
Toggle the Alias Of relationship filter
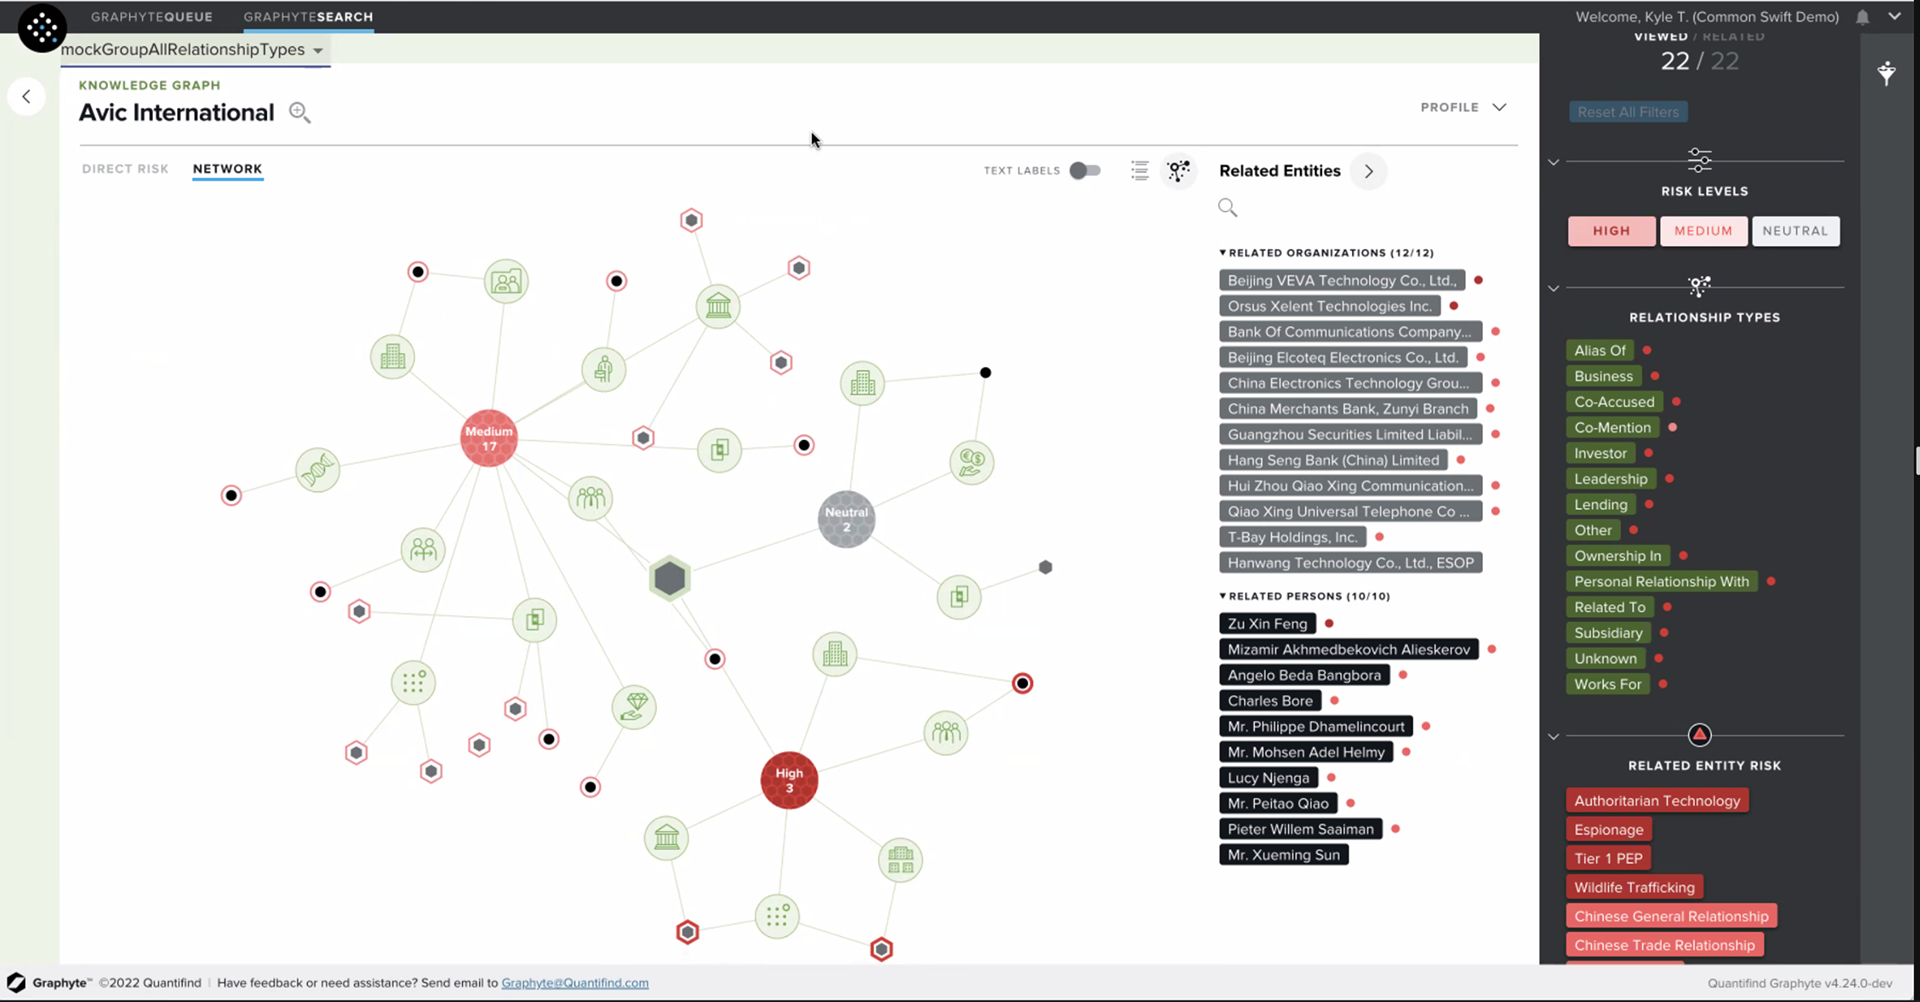point(1600,351)
